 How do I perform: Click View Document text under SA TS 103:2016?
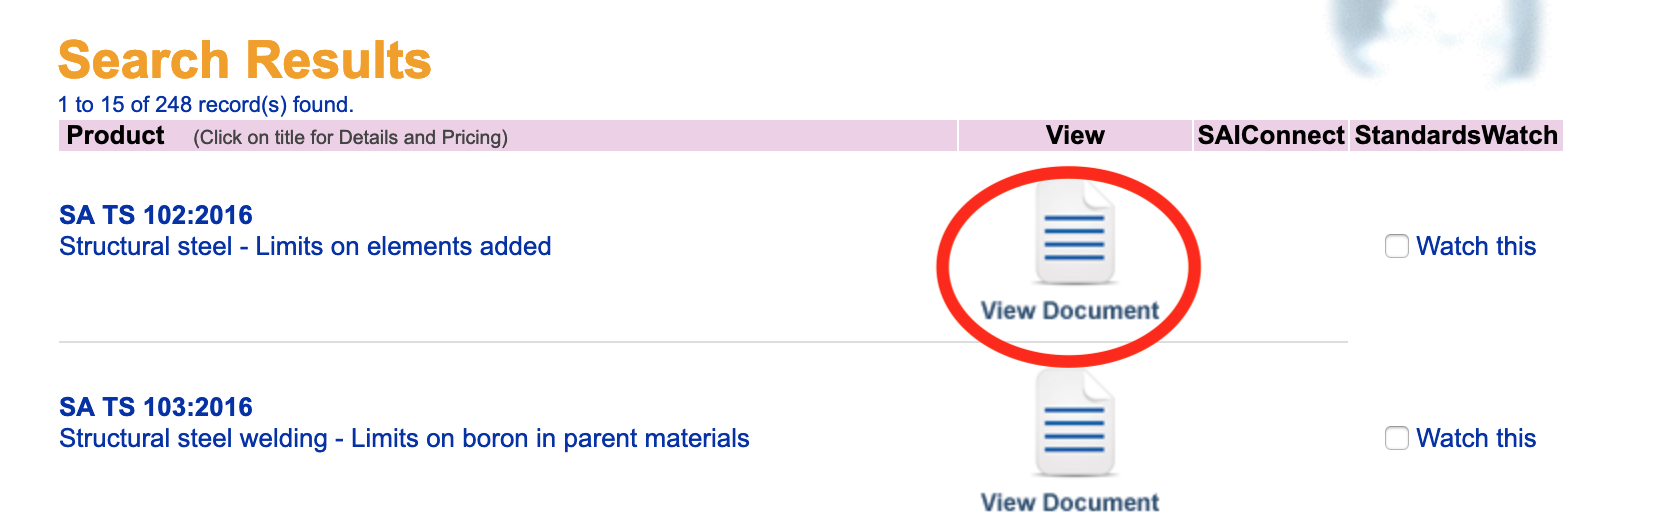1070,503
